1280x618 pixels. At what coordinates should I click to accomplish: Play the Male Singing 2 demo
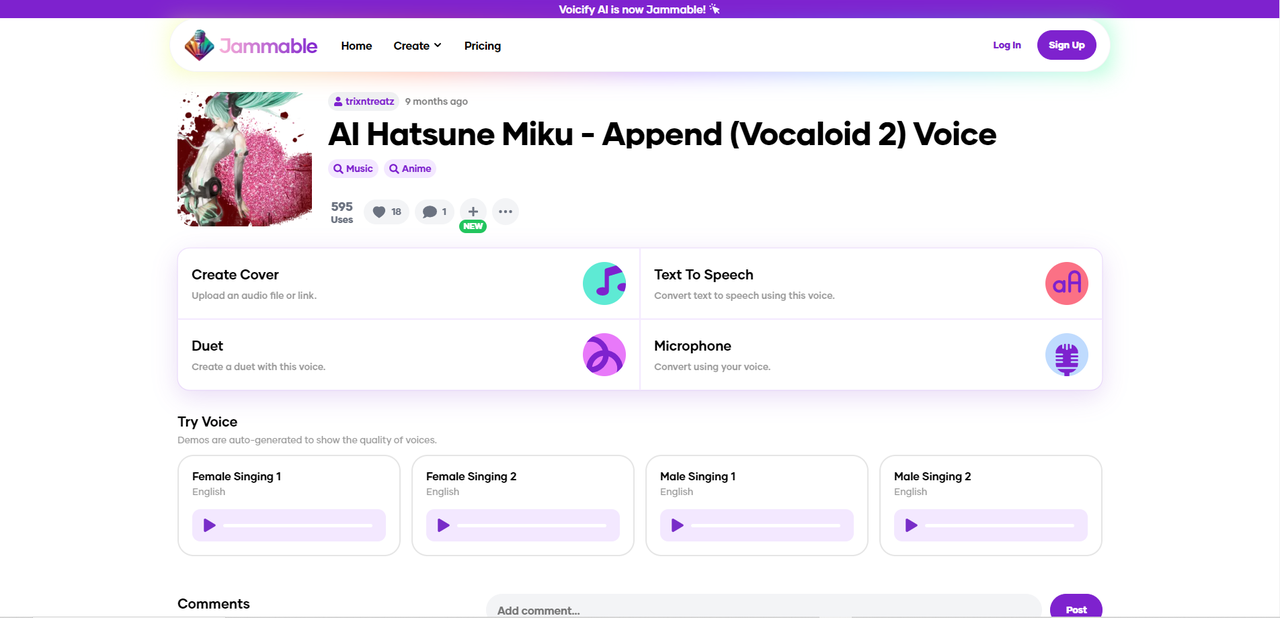[911, 525]
